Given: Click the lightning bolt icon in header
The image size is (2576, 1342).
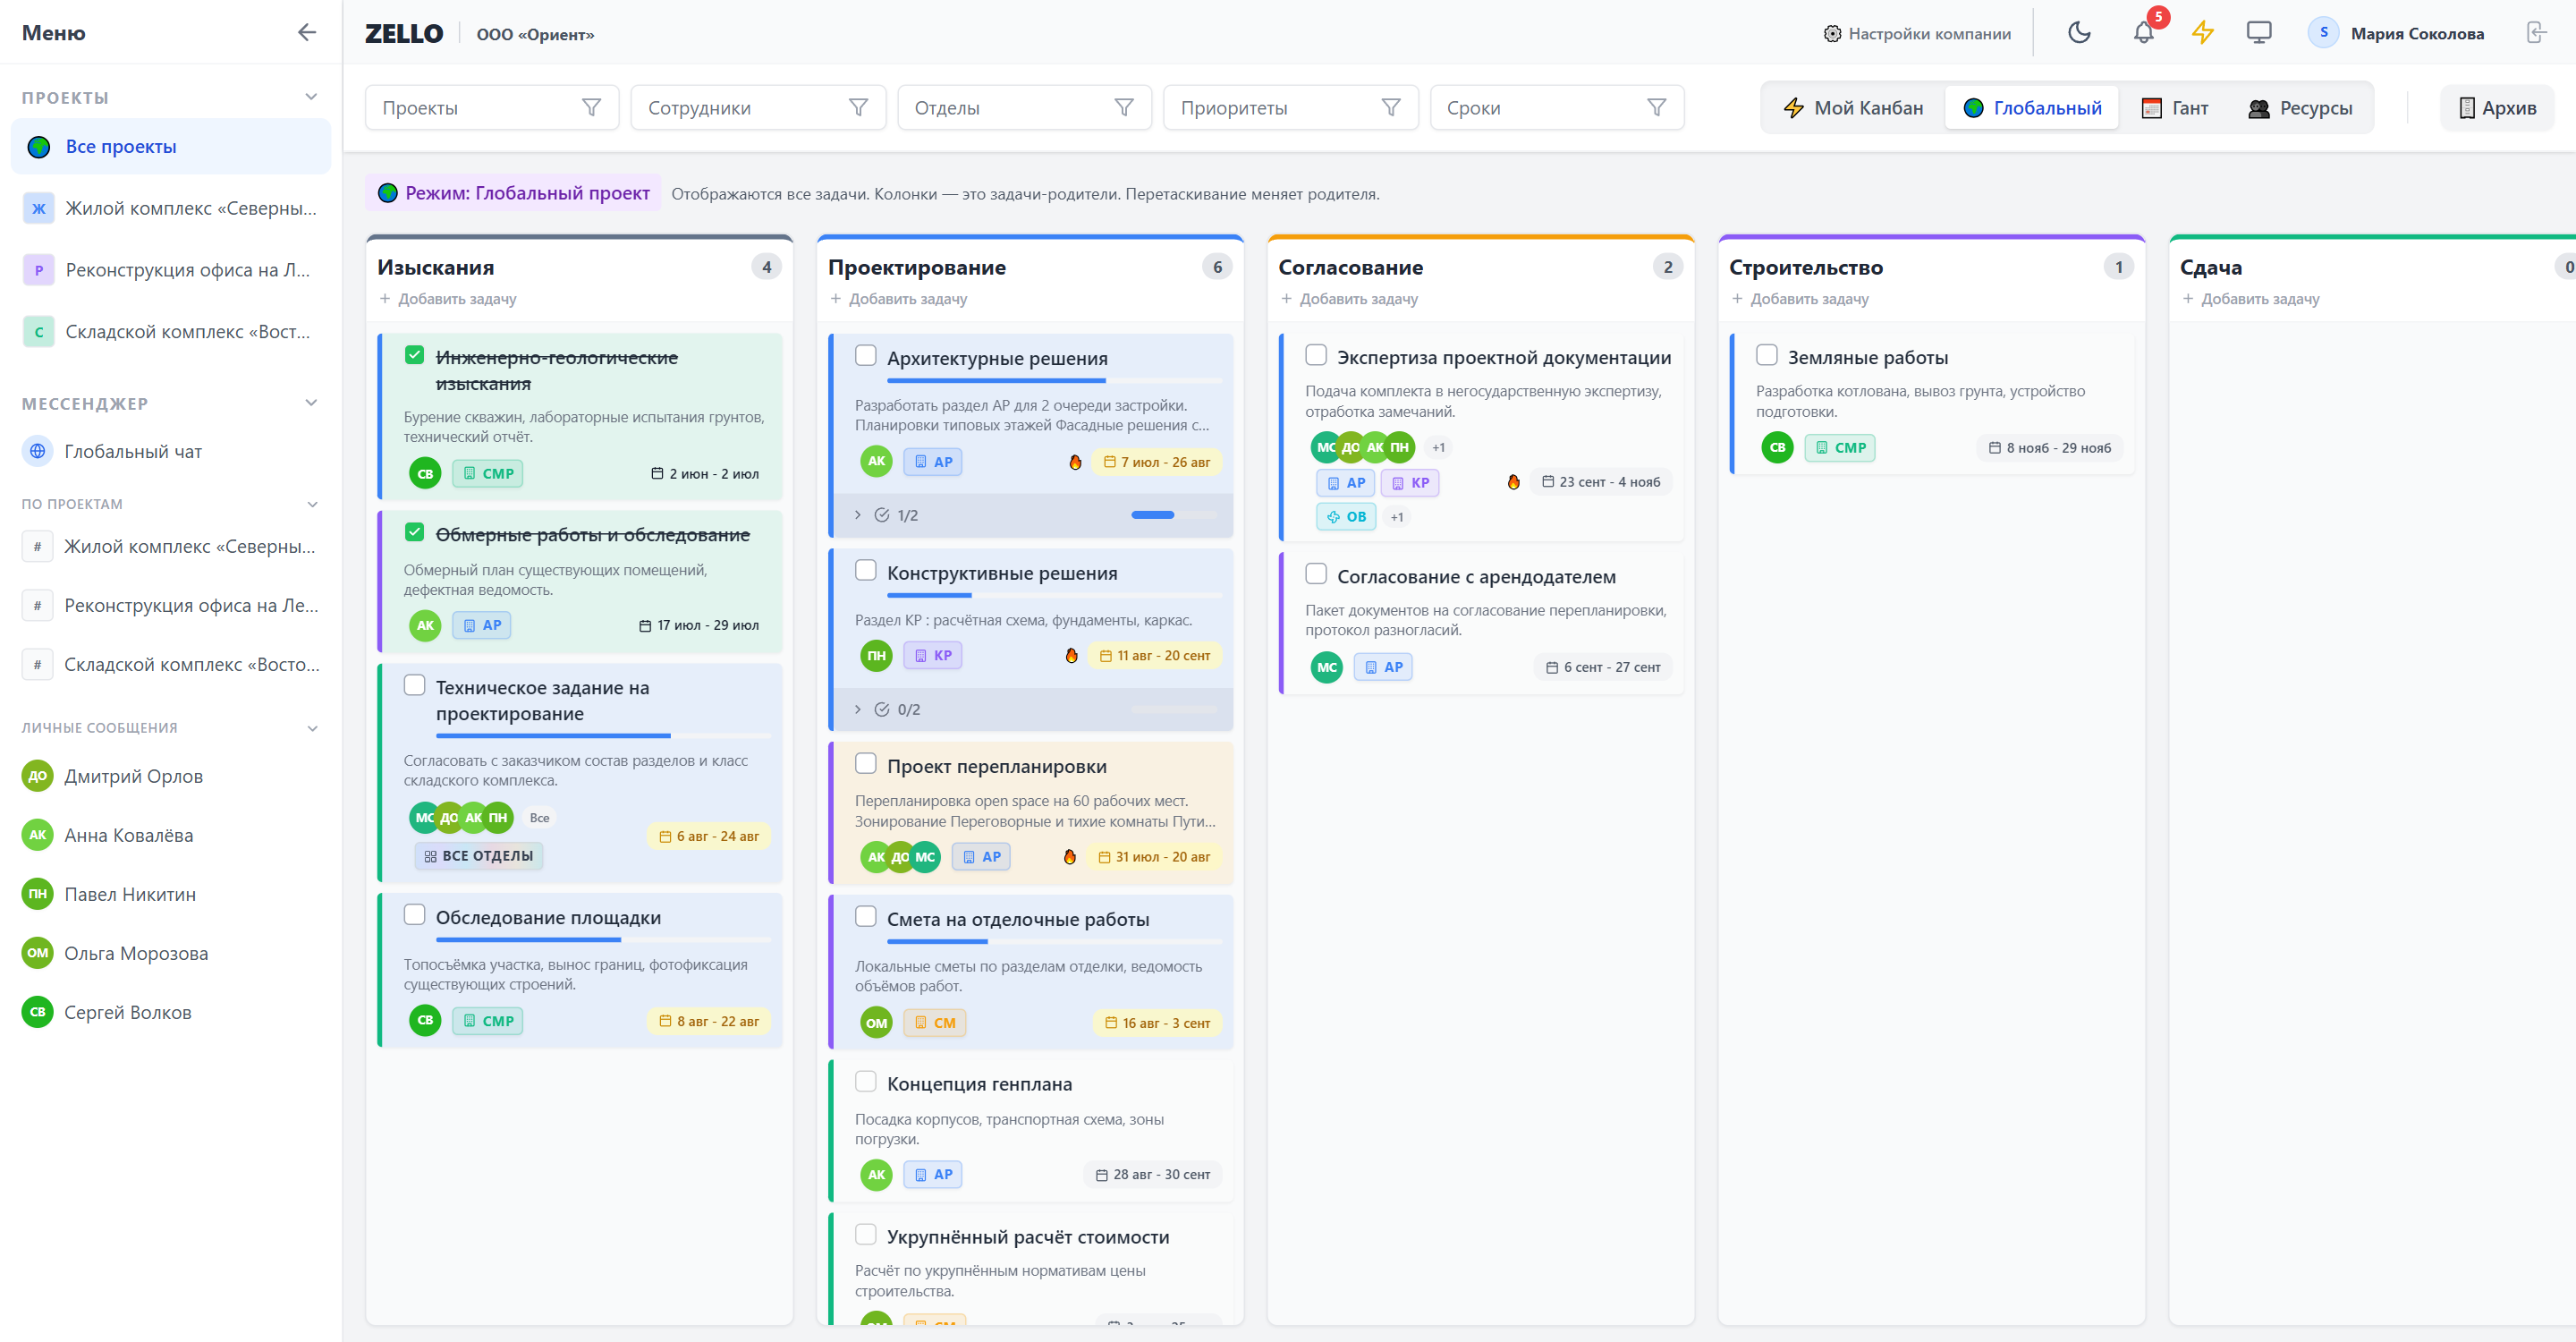Looking at the screenshot, I should point(2202,33).
